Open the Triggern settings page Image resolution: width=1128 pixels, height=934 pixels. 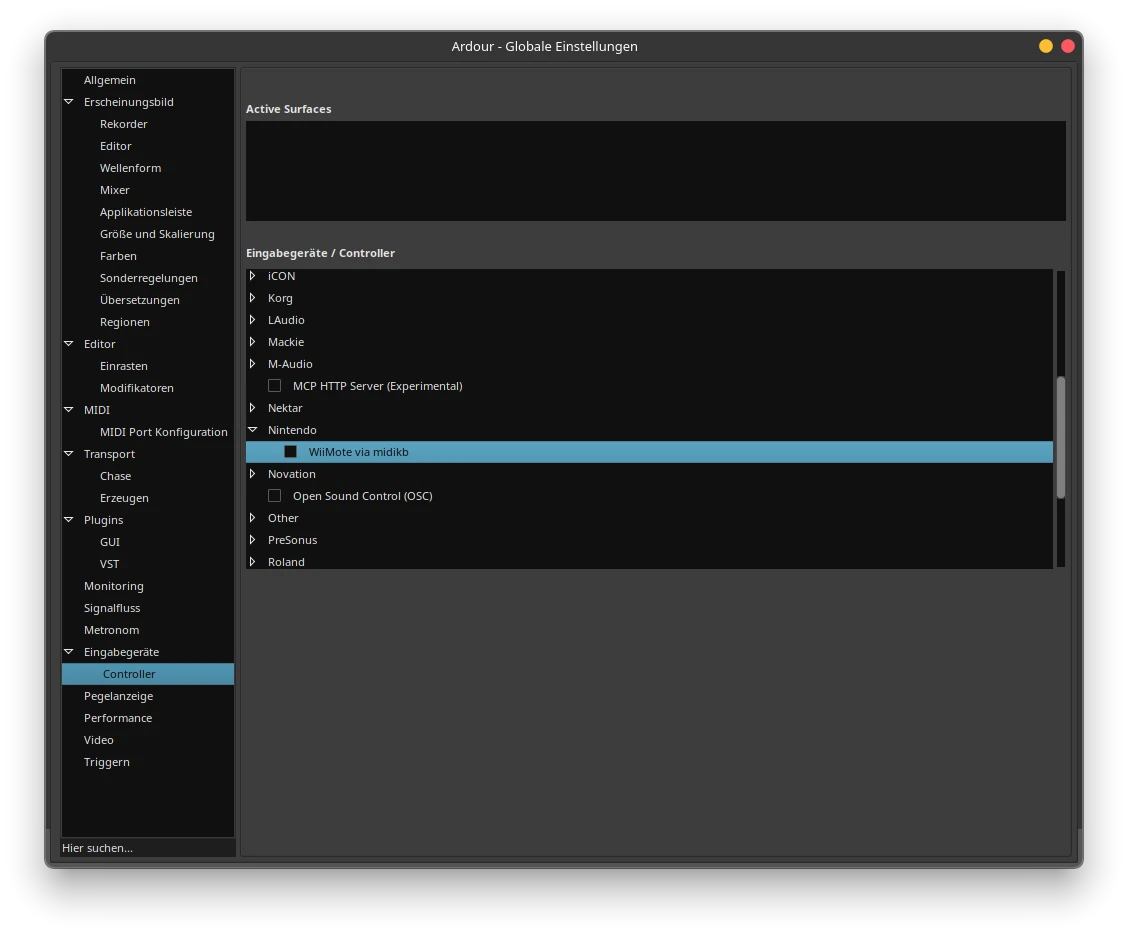[106, 762]
